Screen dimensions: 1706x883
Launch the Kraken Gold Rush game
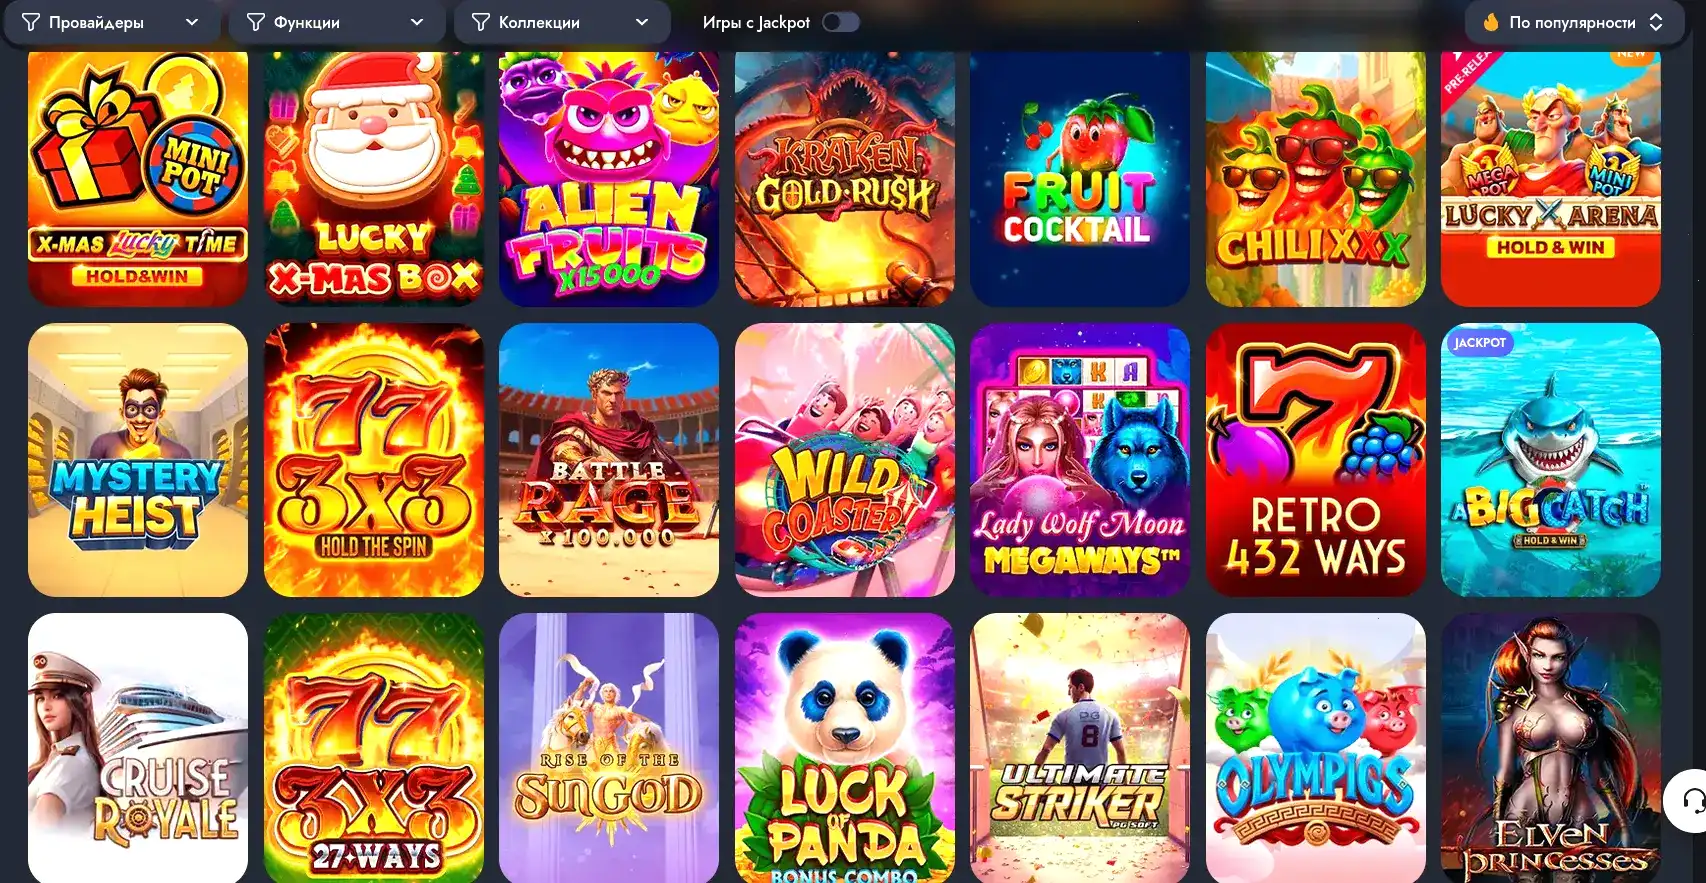click(x=845, y=179)
